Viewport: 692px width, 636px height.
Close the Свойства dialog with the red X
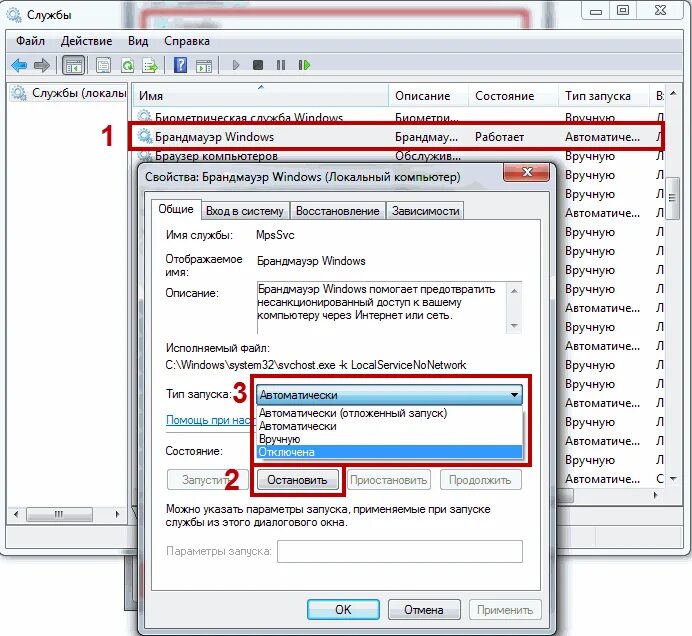coord(527,172)
